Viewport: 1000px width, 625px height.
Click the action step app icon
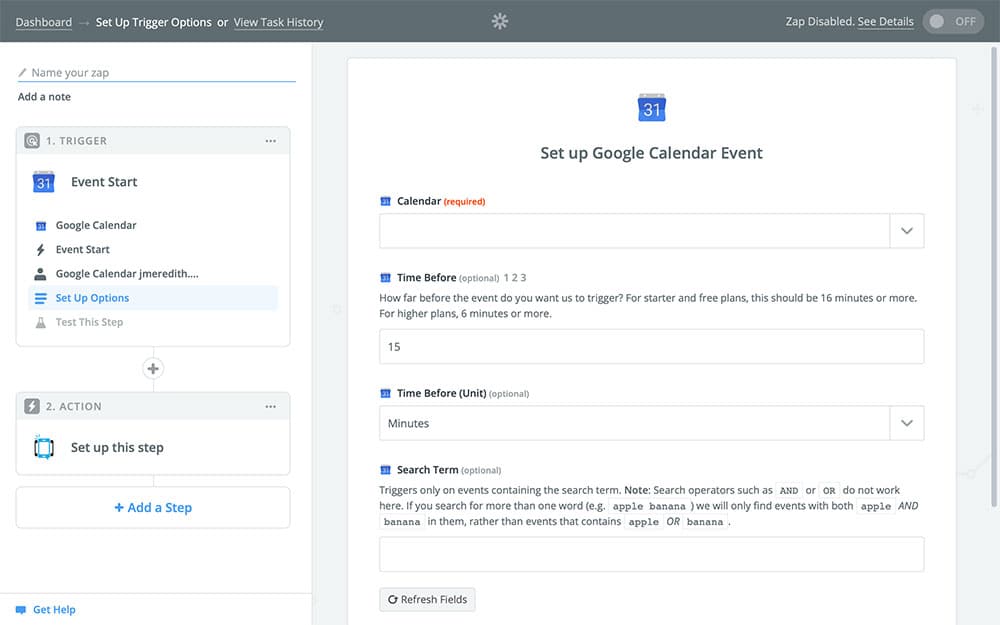[x=44, y=448]
